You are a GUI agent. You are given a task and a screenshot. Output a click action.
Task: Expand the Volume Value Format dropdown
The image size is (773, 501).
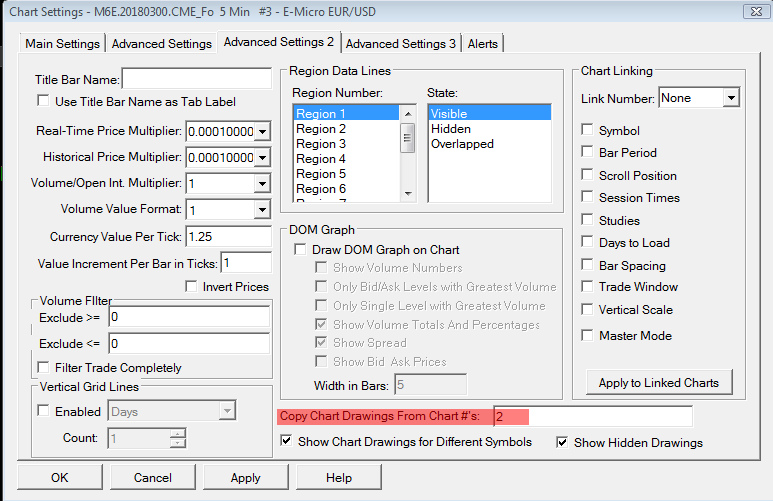coord(262,210)
